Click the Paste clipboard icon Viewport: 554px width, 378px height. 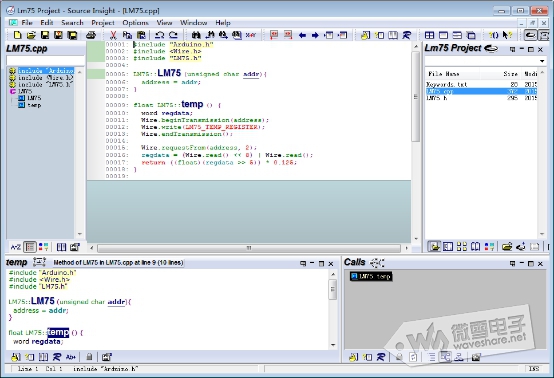pos(141,35)
